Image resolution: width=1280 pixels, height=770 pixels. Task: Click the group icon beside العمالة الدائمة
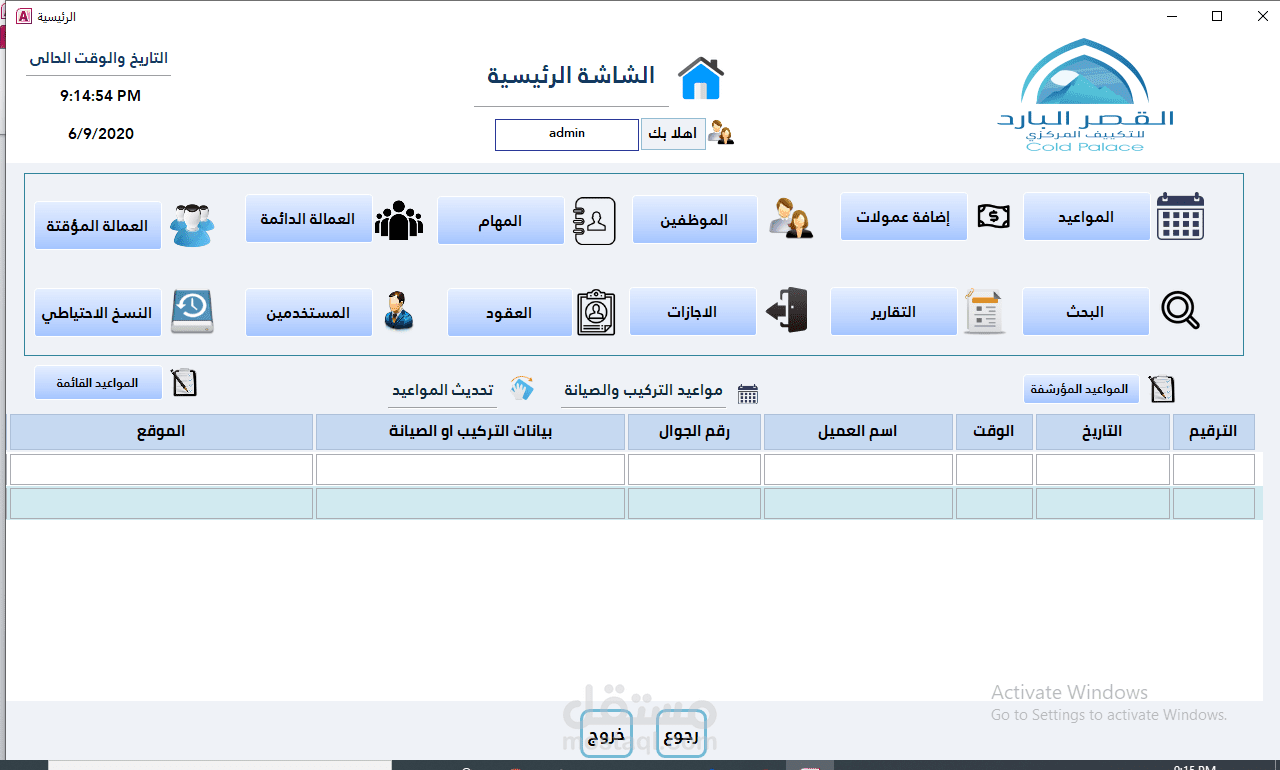pyautogui.click(x=399, y=219)
